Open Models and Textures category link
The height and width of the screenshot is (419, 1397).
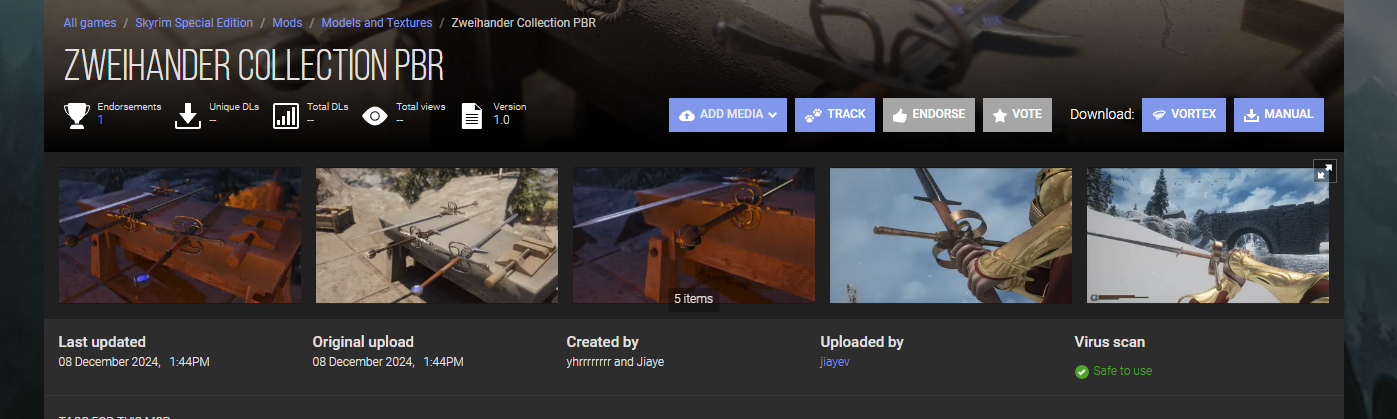[x=377, y=22]
